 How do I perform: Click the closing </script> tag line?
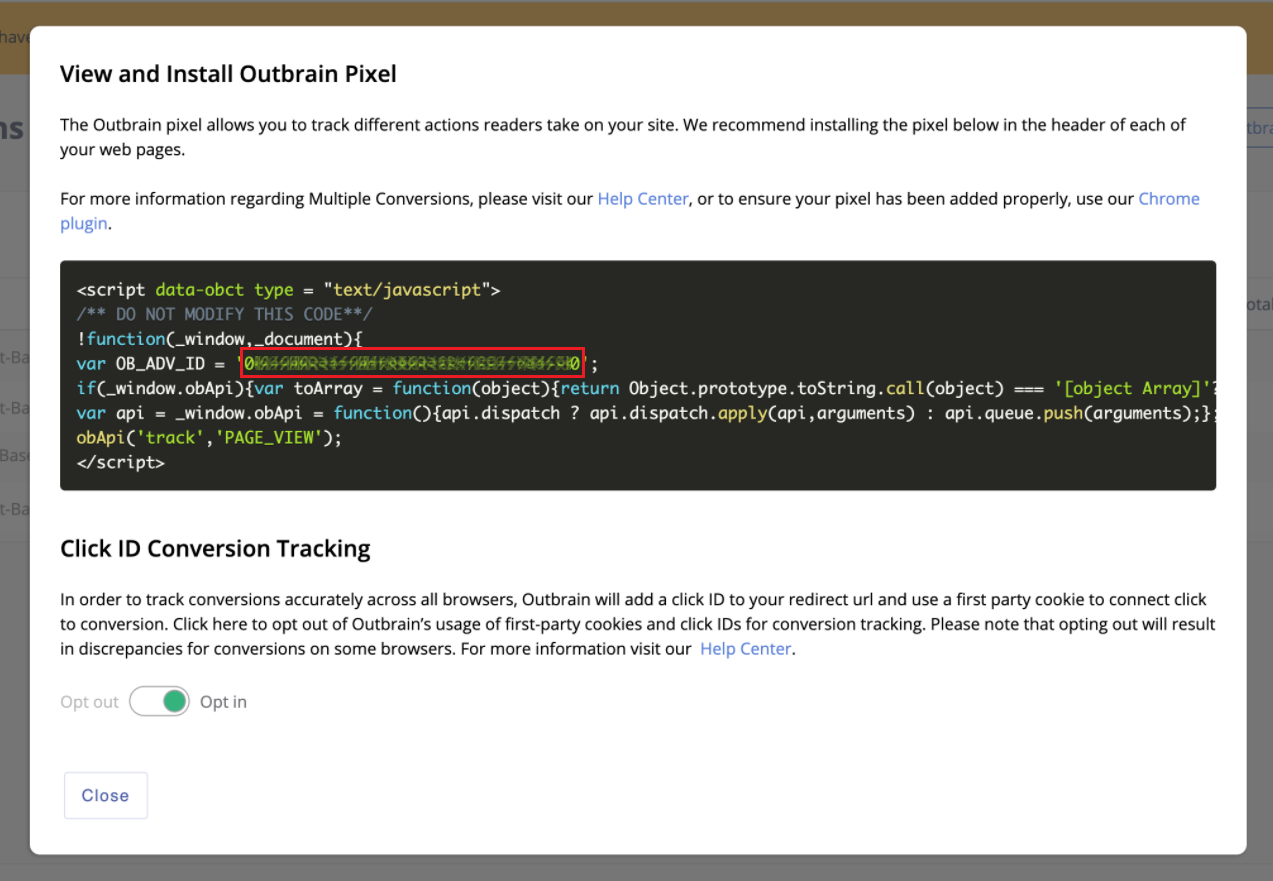120,462
